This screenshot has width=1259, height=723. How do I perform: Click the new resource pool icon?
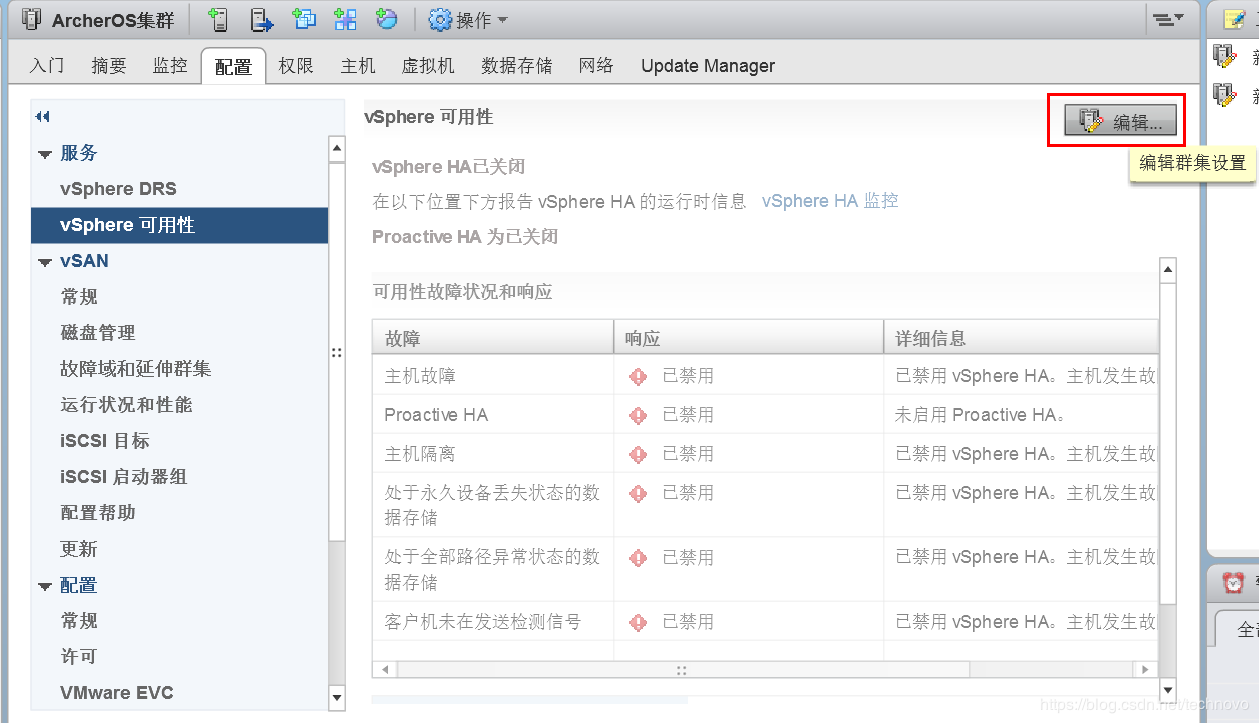[x=345, y=18]
